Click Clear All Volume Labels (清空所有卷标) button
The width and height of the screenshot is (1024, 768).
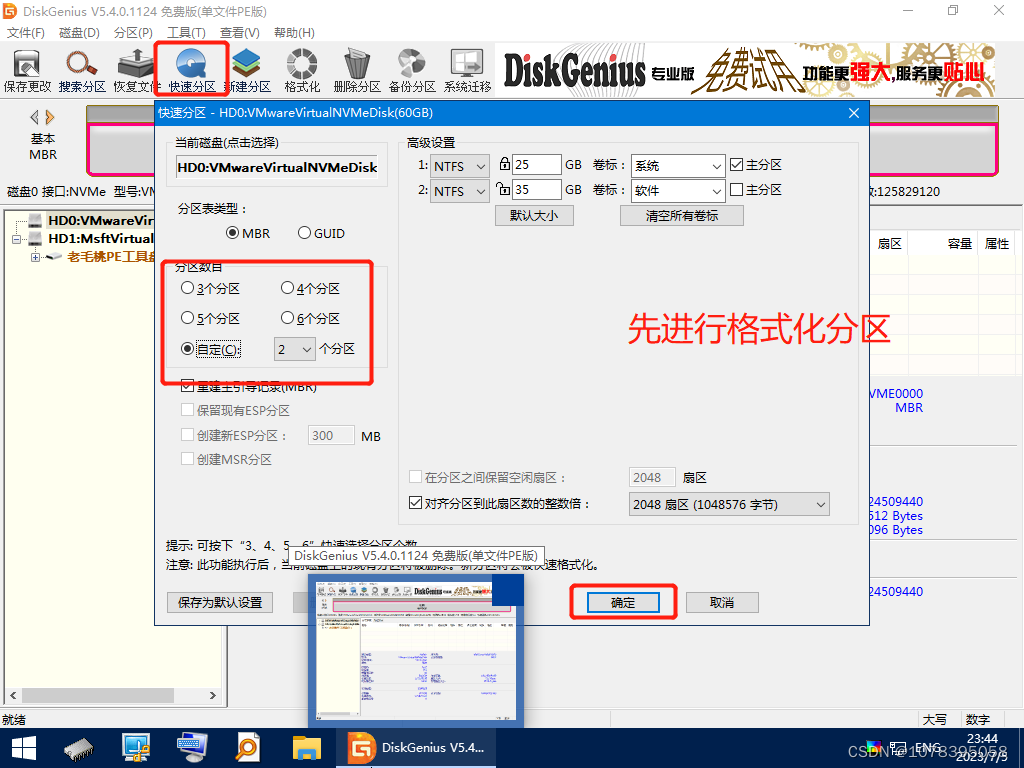tap(682, 216)
